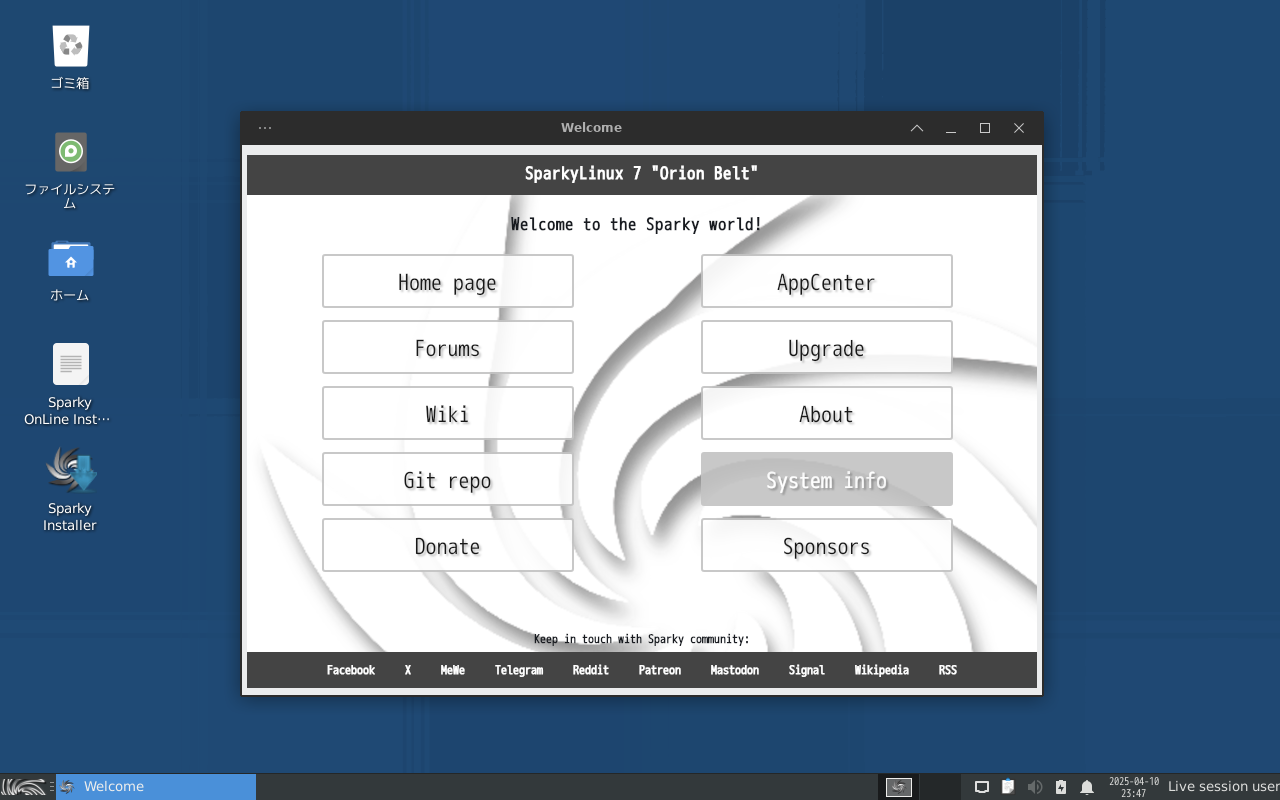Minimize the Welcome window

point(951,128)
